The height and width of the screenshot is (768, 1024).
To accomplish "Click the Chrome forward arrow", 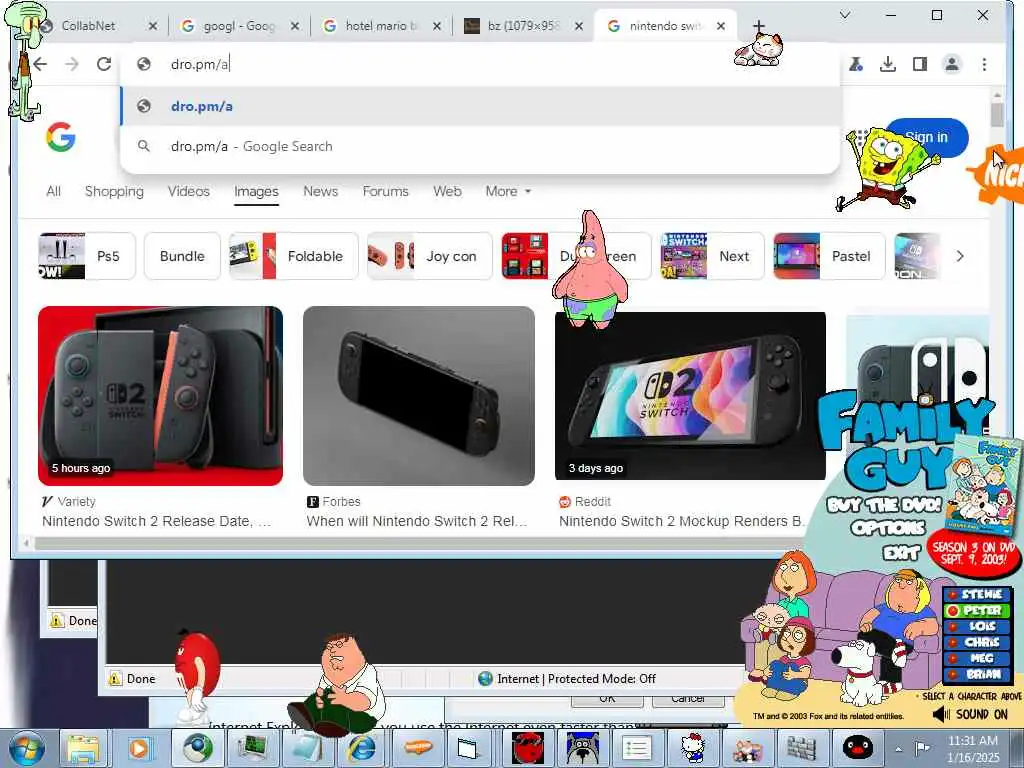I will point(72,64).
